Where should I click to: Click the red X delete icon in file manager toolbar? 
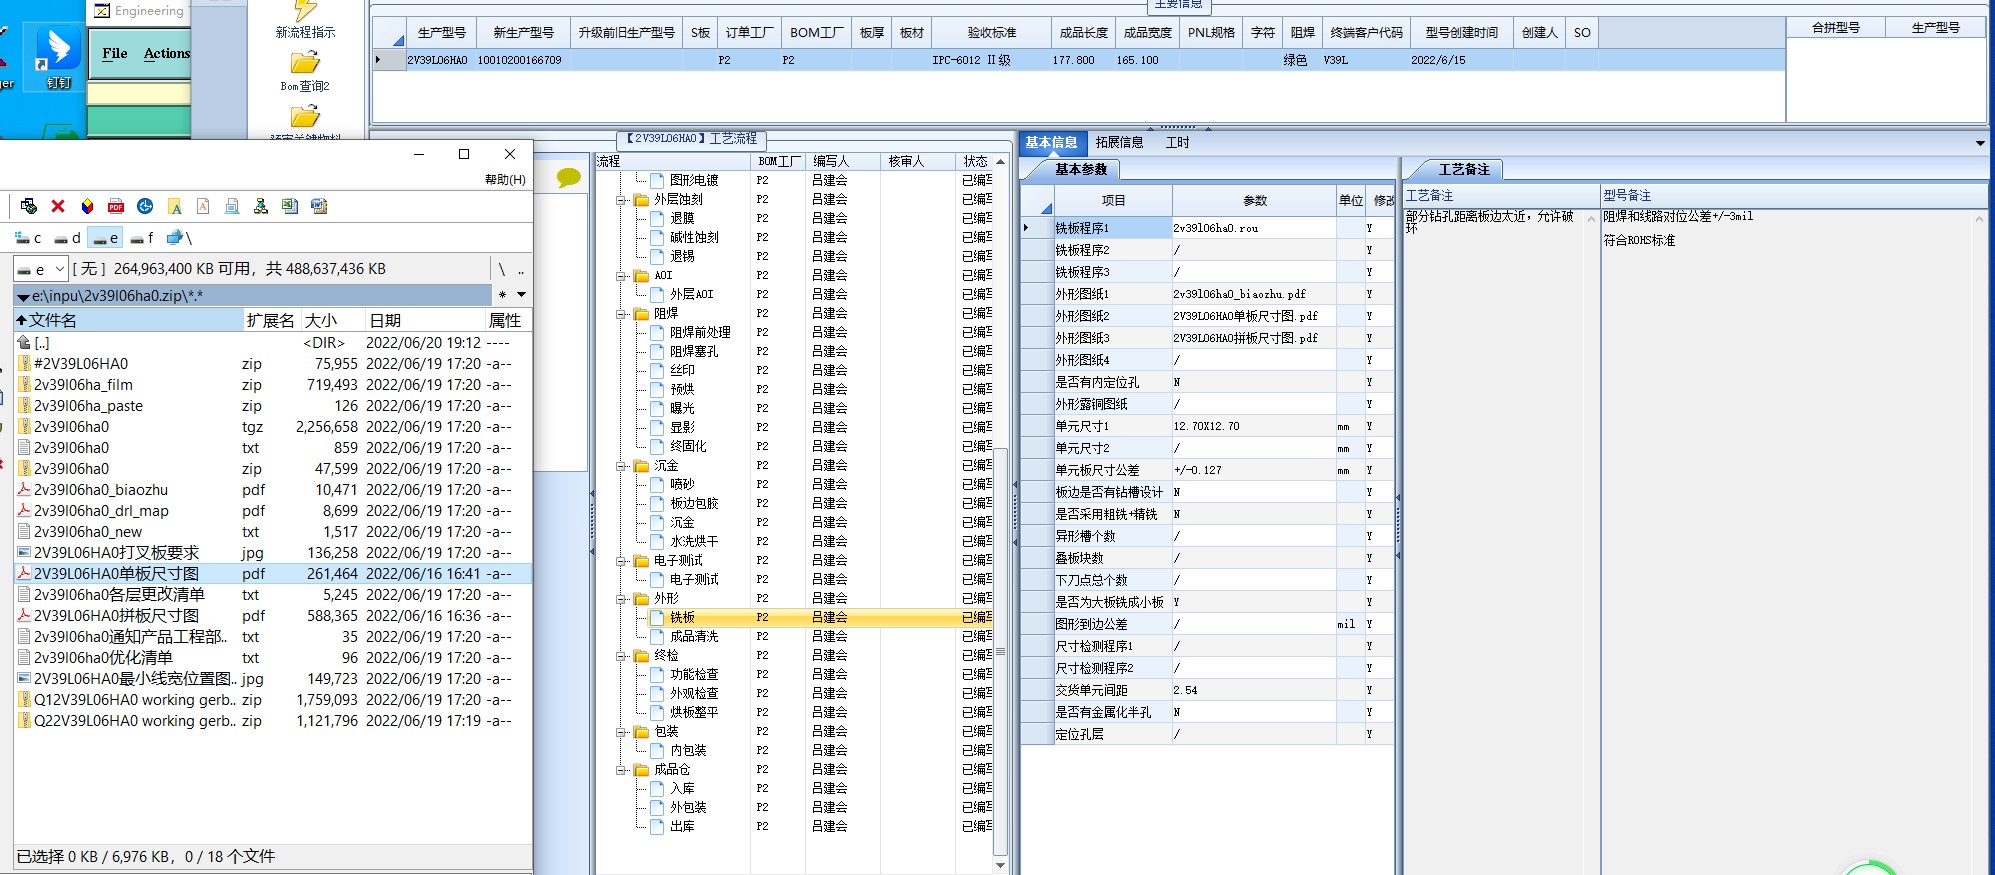(x=58, y=206)
